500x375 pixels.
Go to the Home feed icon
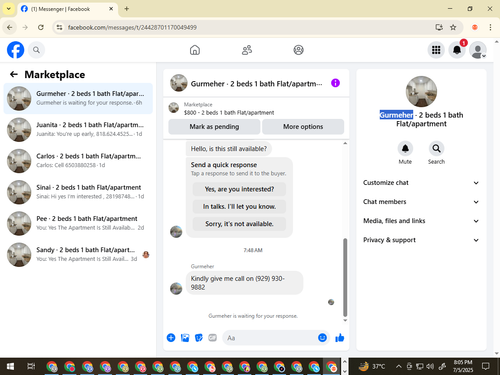click(195, 50)
